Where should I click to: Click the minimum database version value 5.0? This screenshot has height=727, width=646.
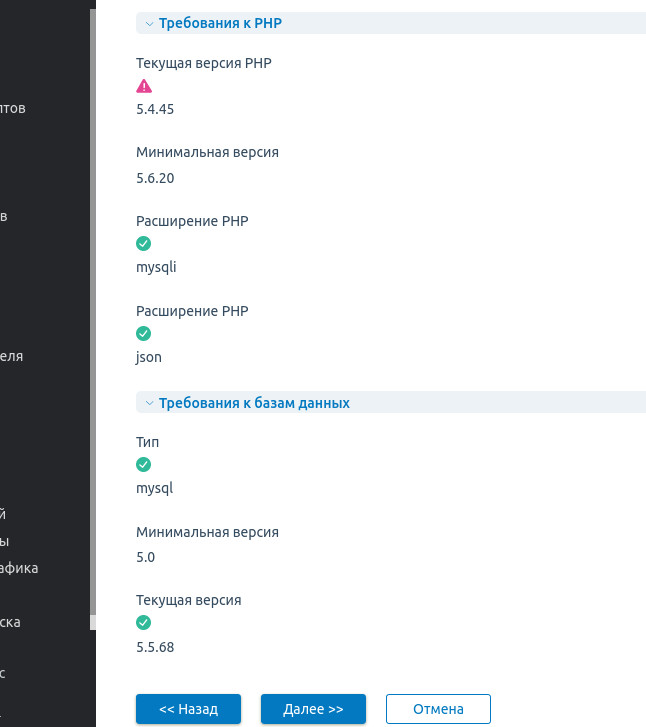(x=146, y=557)
